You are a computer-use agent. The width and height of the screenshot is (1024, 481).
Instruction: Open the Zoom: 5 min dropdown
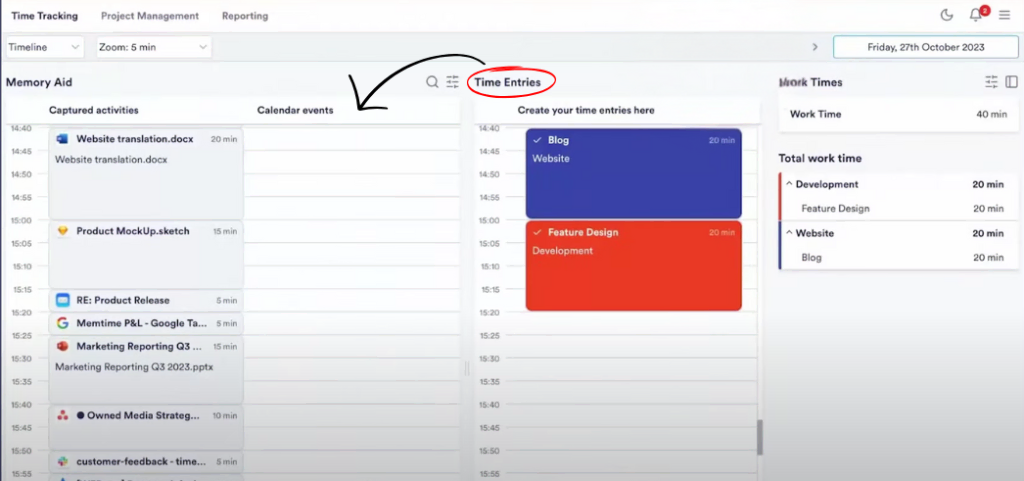click(x=154, y=47)
